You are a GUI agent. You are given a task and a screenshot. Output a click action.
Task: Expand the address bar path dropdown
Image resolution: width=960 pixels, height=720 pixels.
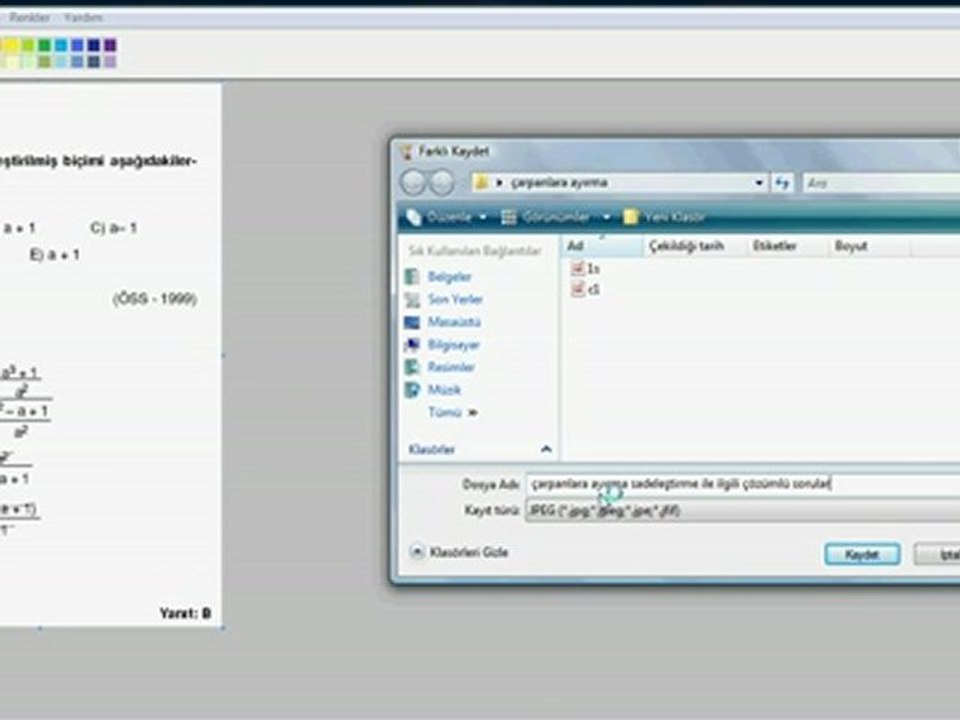click(759, 182)
